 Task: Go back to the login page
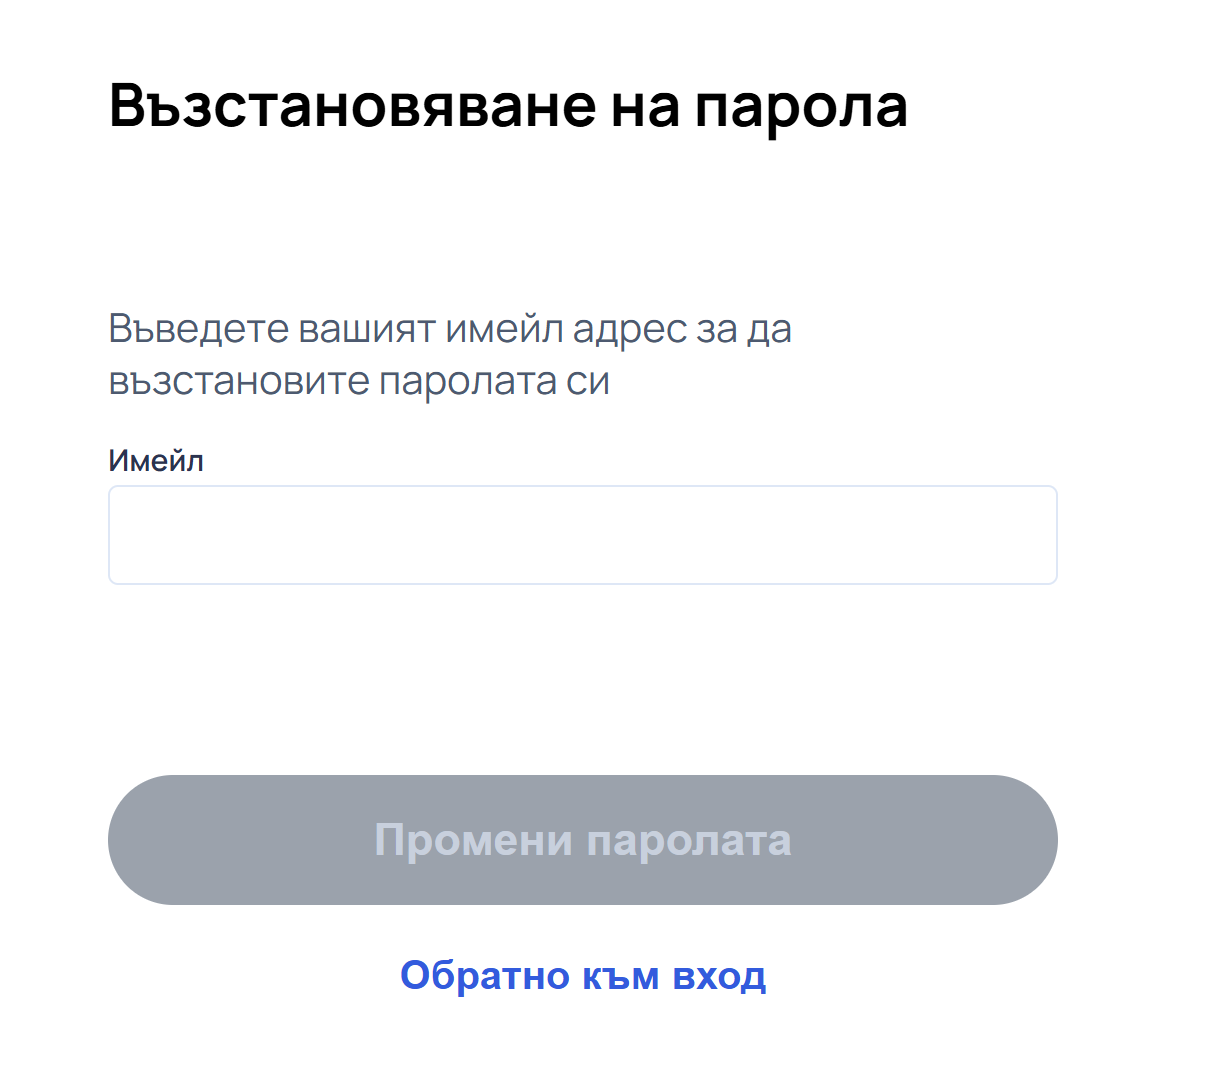pyautogui.click(x=583, y=975)
